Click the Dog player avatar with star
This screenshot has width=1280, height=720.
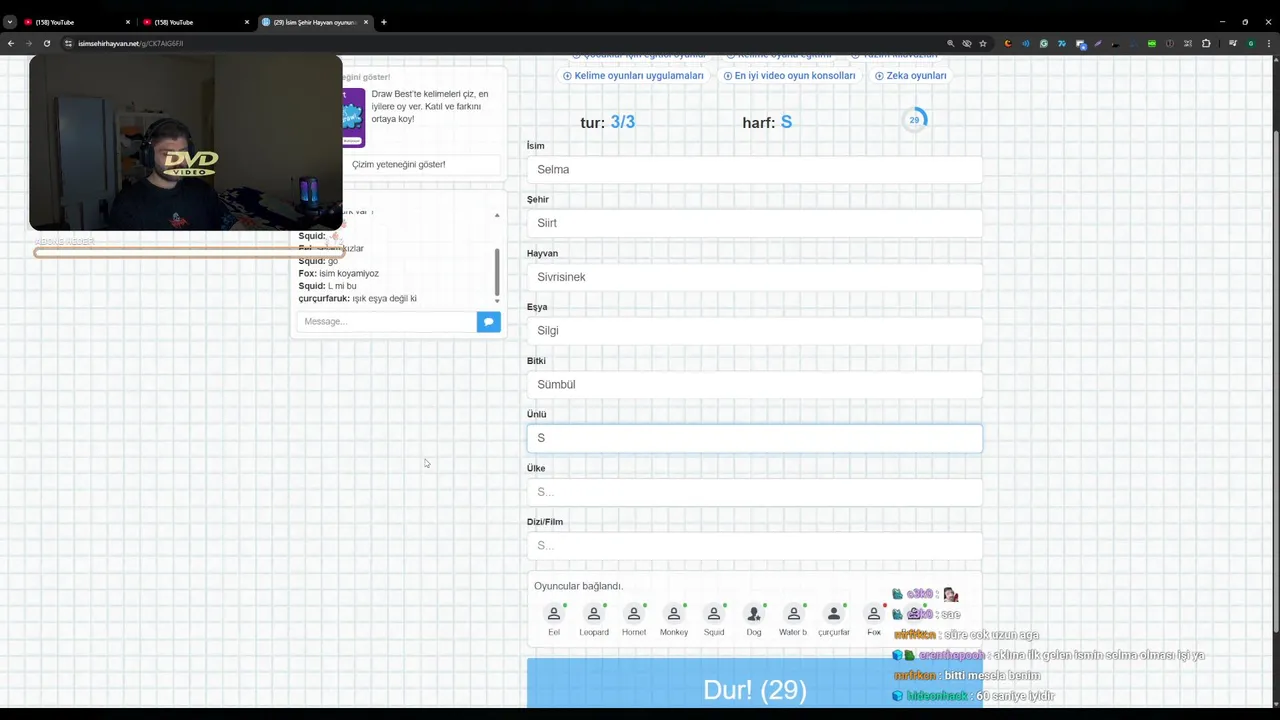pos(754,614)
